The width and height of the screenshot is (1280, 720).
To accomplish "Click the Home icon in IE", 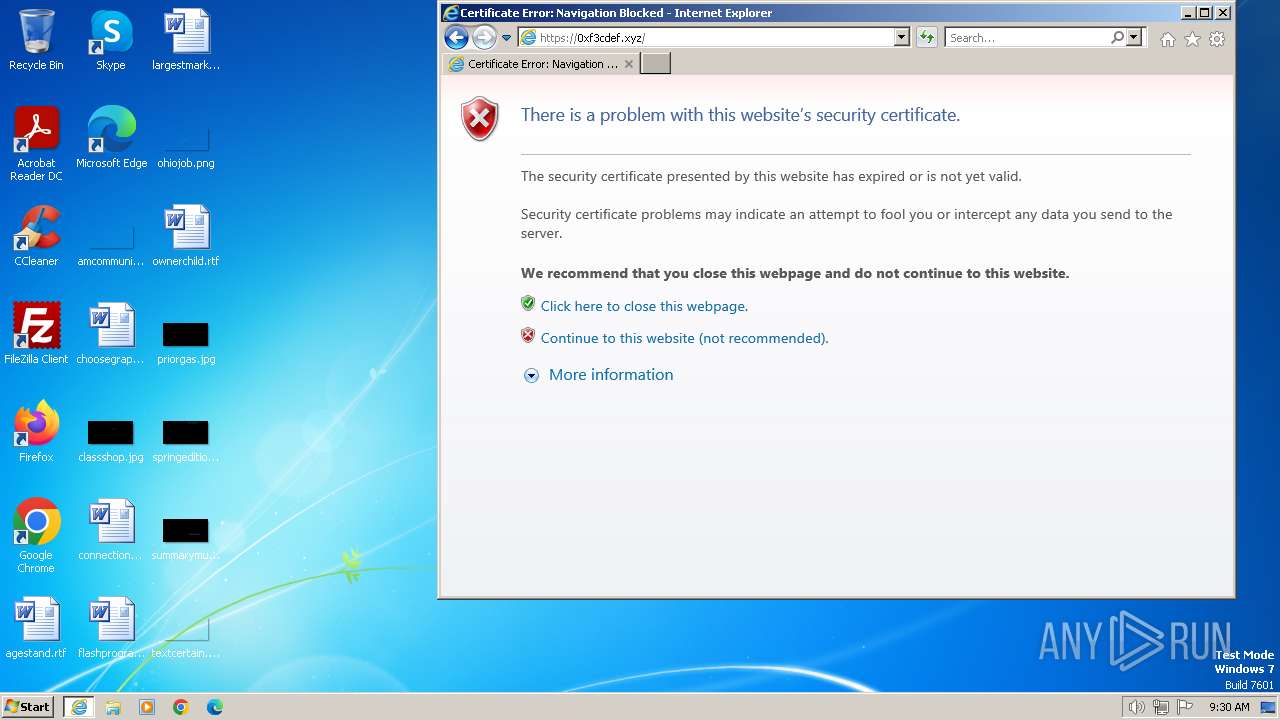I will click(1167, 39).
